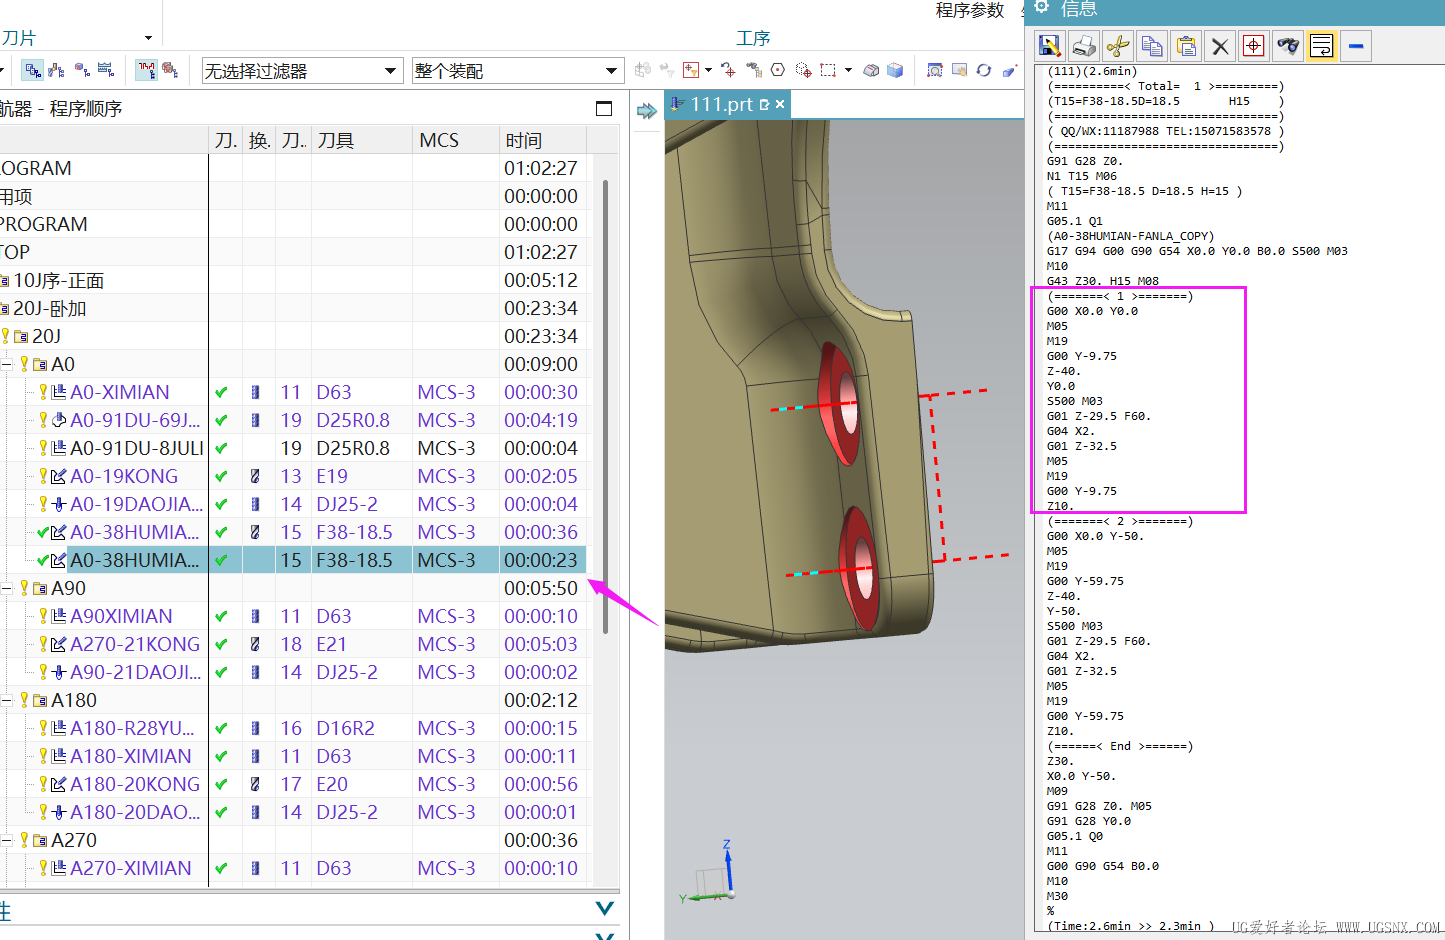
Task: Collapse the A270 program group
Action: pyautogui.click(x=8, y=840)
